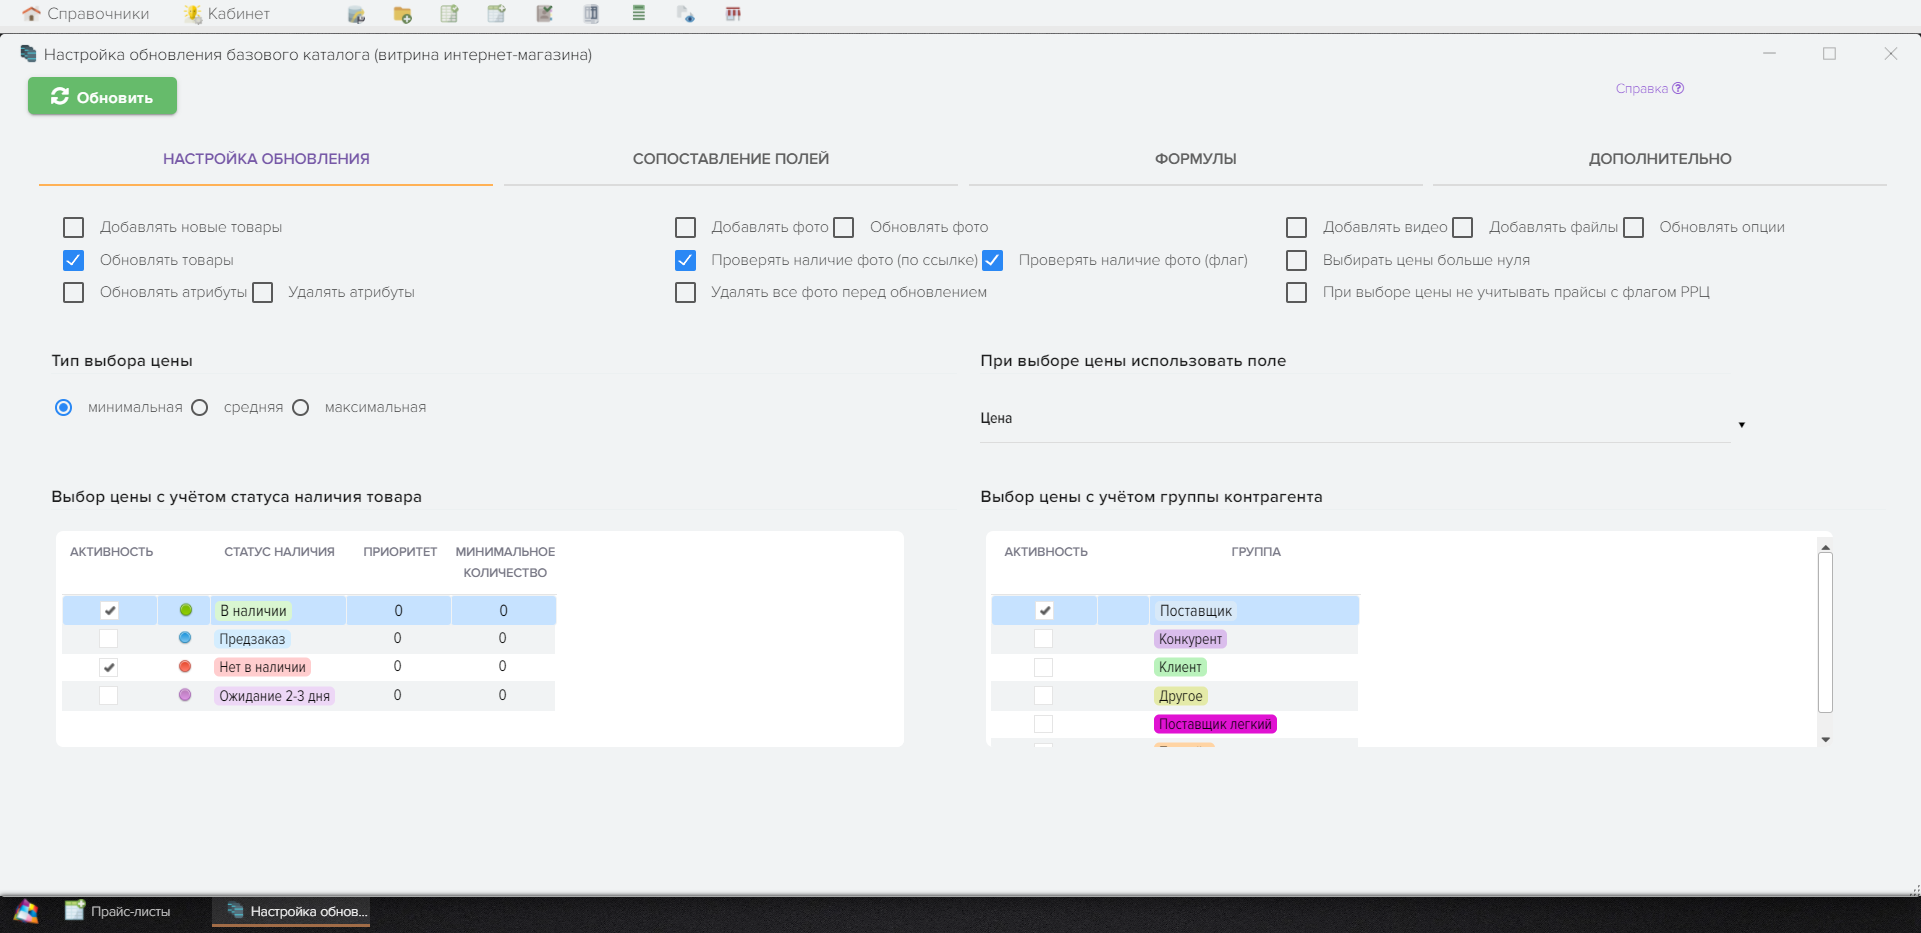Click the Прайс-листы taskbar table icon
This screenshot has height=933, width=1921.
[x=75, y=910]
